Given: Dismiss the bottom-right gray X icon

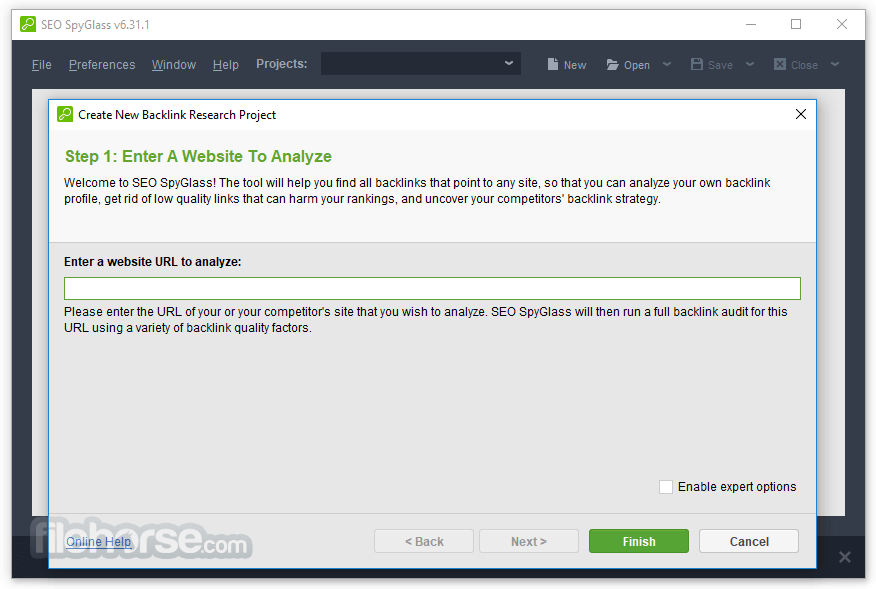Looking at the screenshot, I should pyautogui.click(x=844, y=557).
